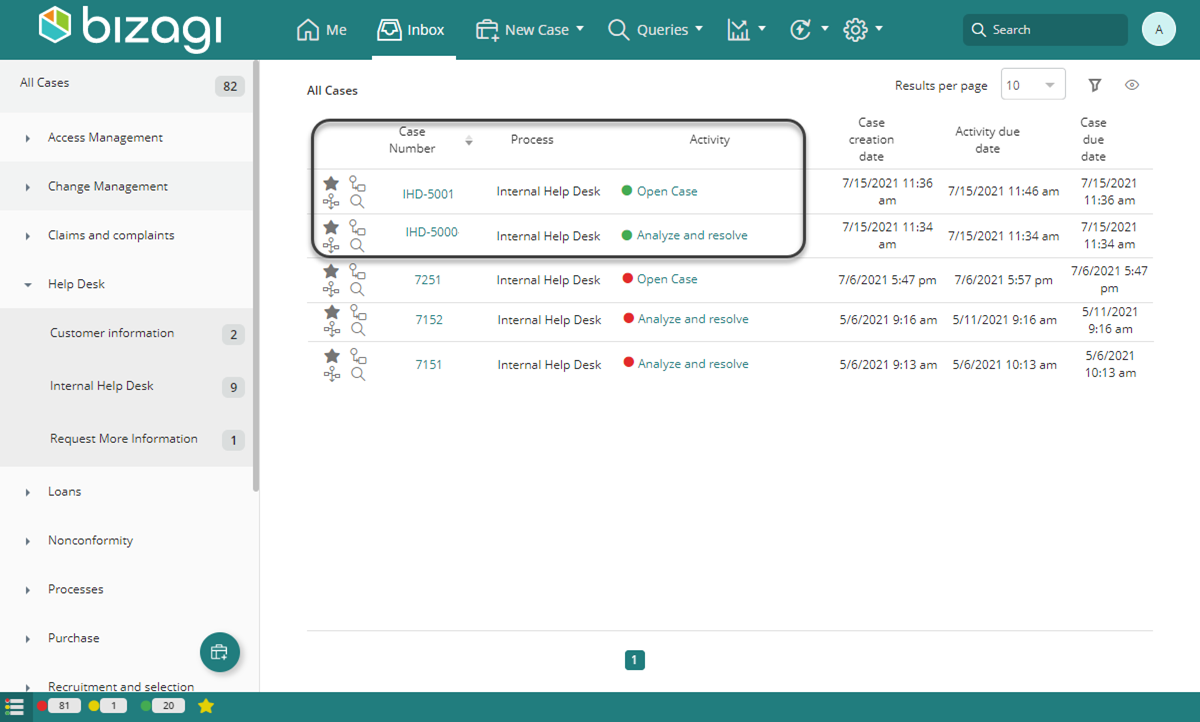Mark case 7151 as favorite star
The width and height of the screenshot is (1200, 722).
tap(331, 356)
